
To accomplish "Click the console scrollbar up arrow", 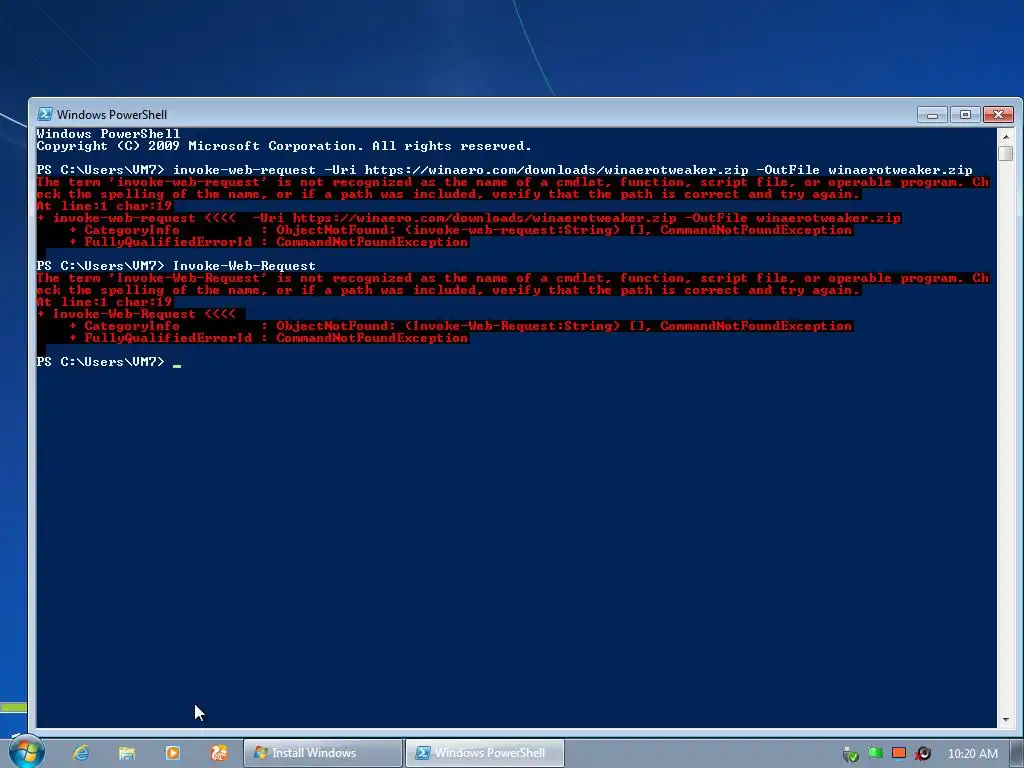I will coord(1006,136).
